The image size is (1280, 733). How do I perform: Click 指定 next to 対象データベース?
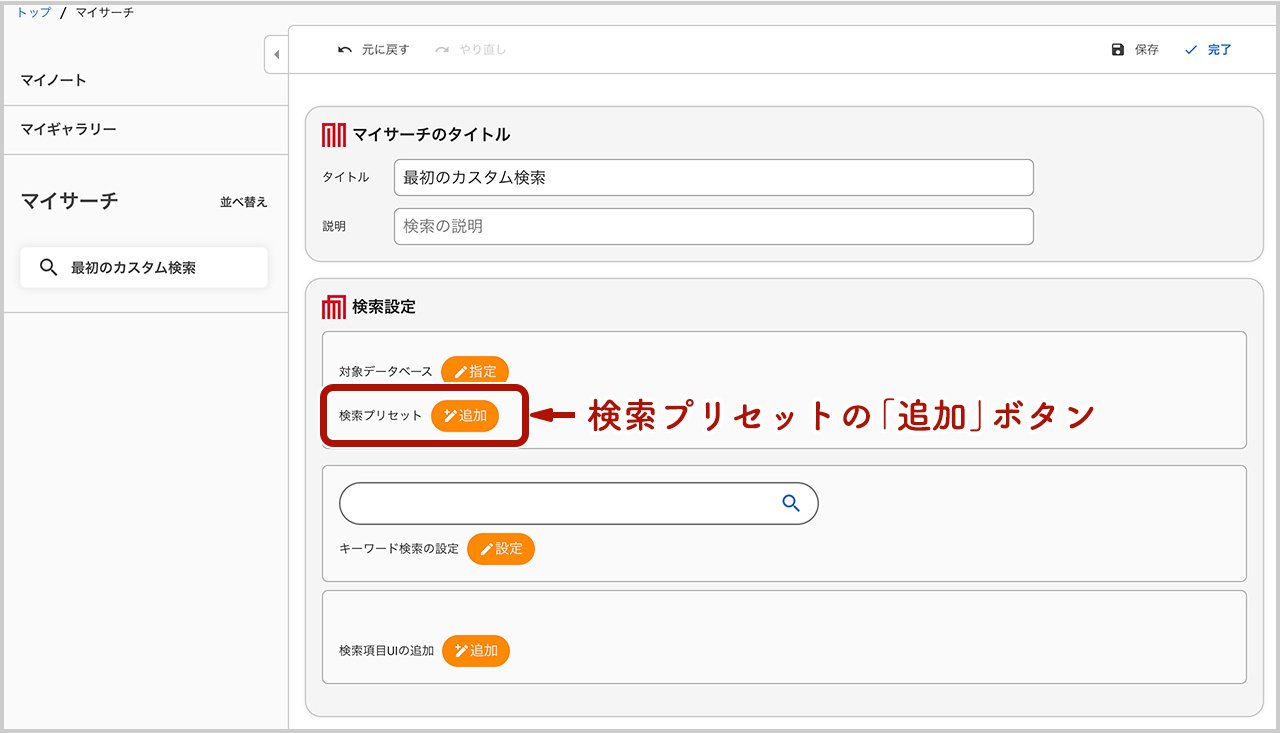(475, 371)
